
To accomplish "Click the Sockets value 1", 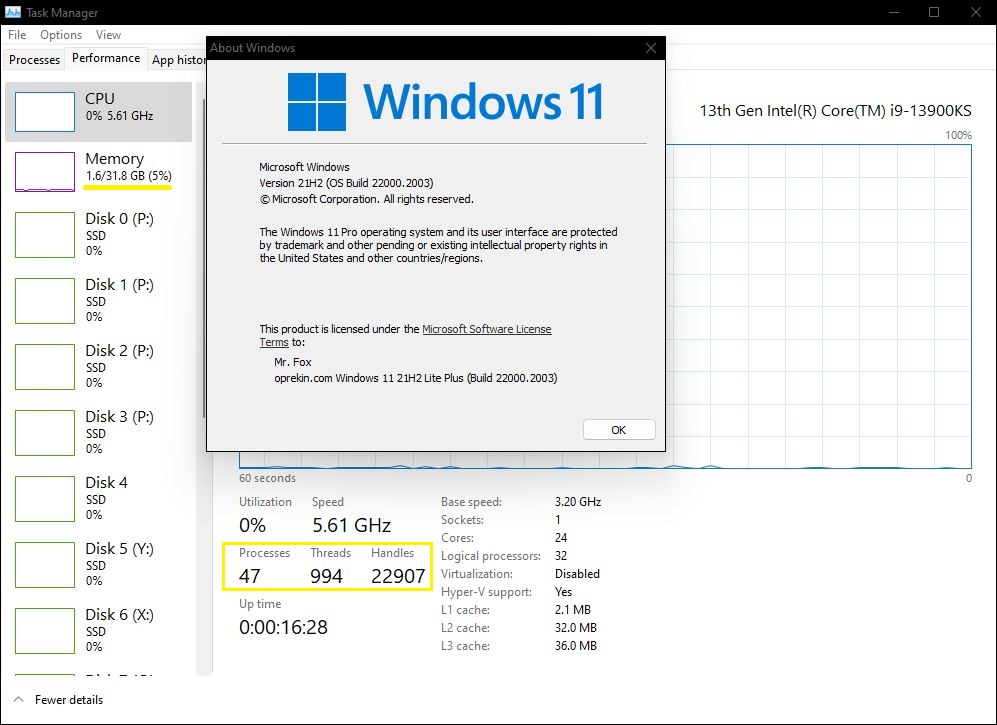I will click(x=558, y=520).
